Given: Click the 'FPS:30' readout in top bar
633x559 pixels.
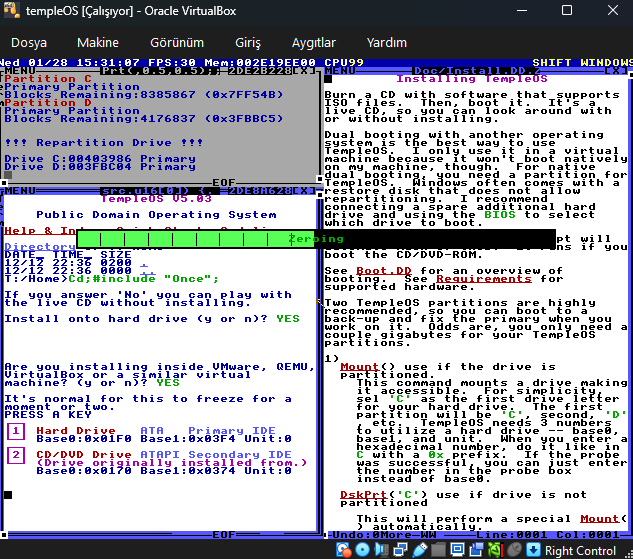Looking at the screenshot, I should (172, 63).
